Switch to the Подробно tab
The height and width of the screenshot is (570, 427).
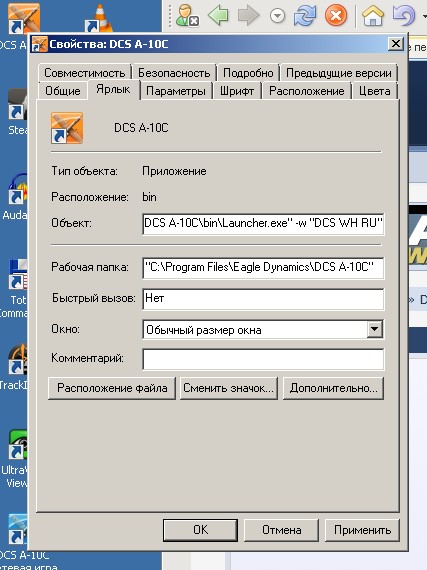248,73
